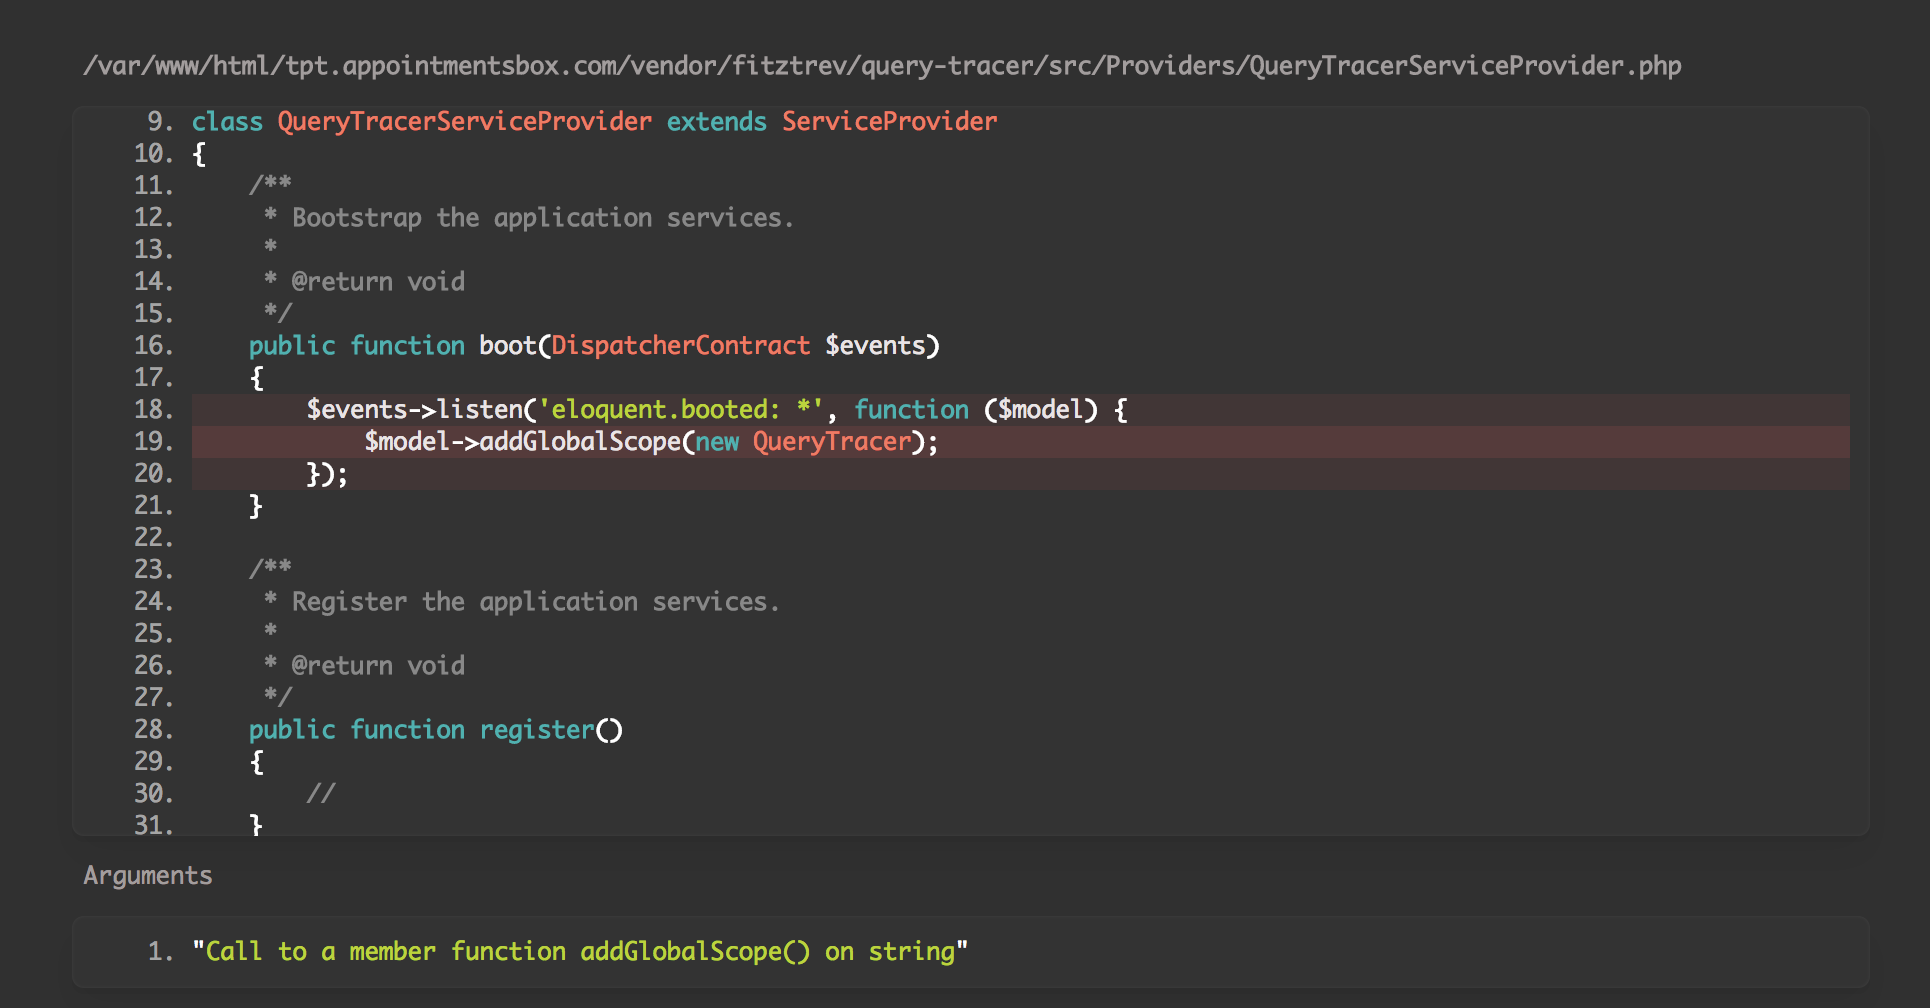The image size is (1930, 1008).
Task: Click the 'Register the application services.' comment
Action: pyautogui.click(x=535, y=602)
